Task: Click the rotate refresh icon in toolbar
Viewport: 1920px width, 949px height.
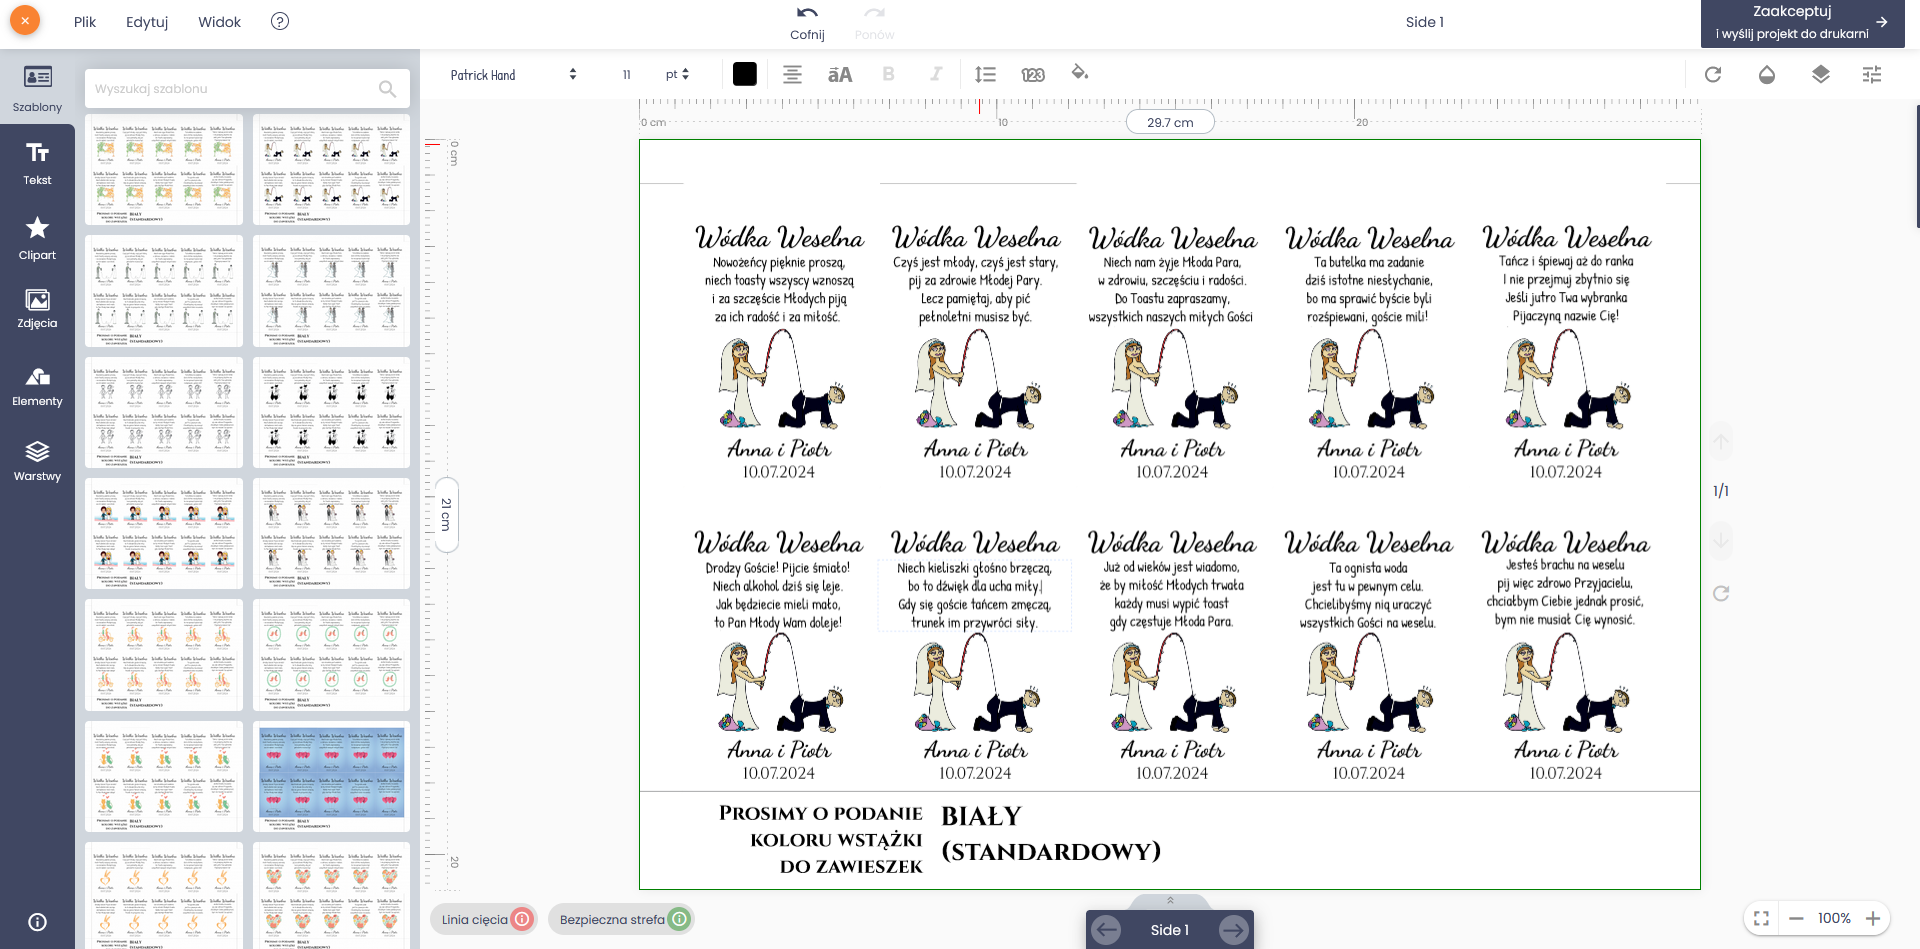Action: click(1713, 74)
